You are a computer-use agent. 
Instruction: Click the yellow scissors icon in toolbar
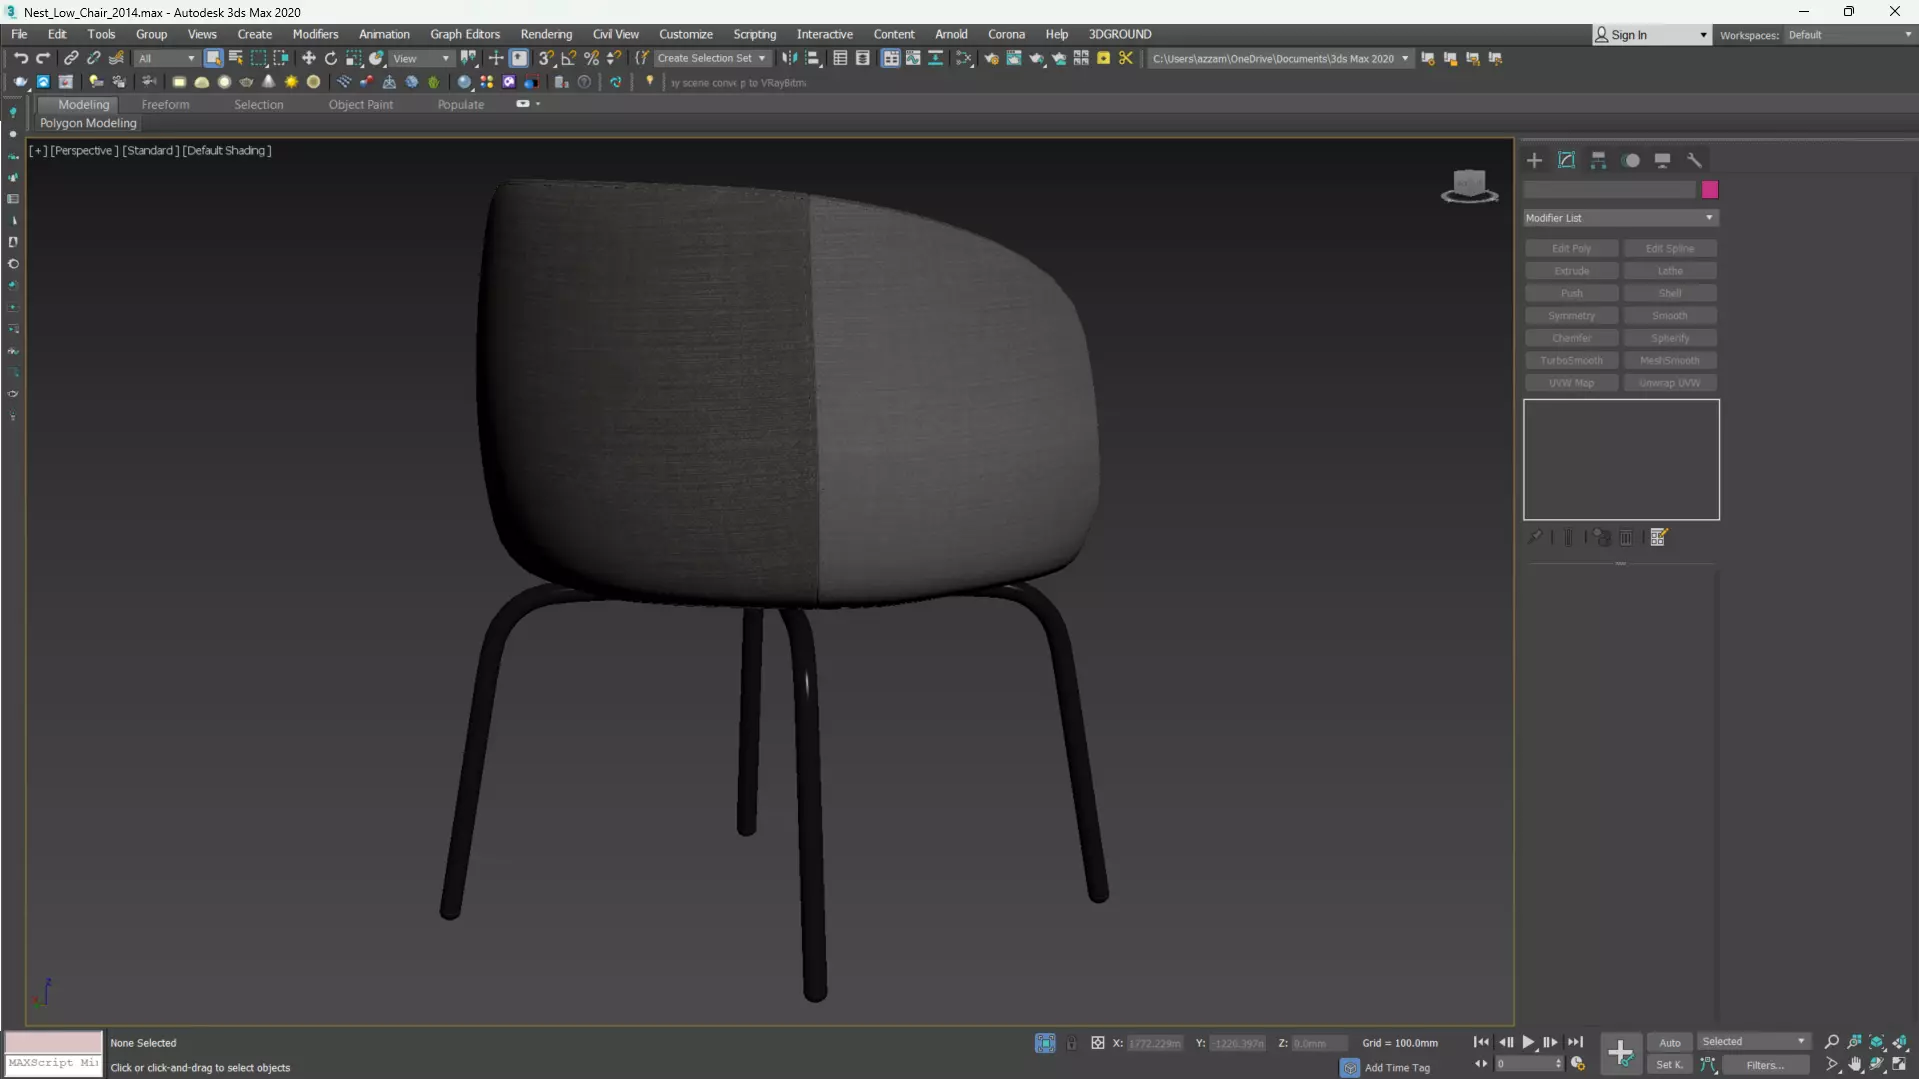point(1126,58)
